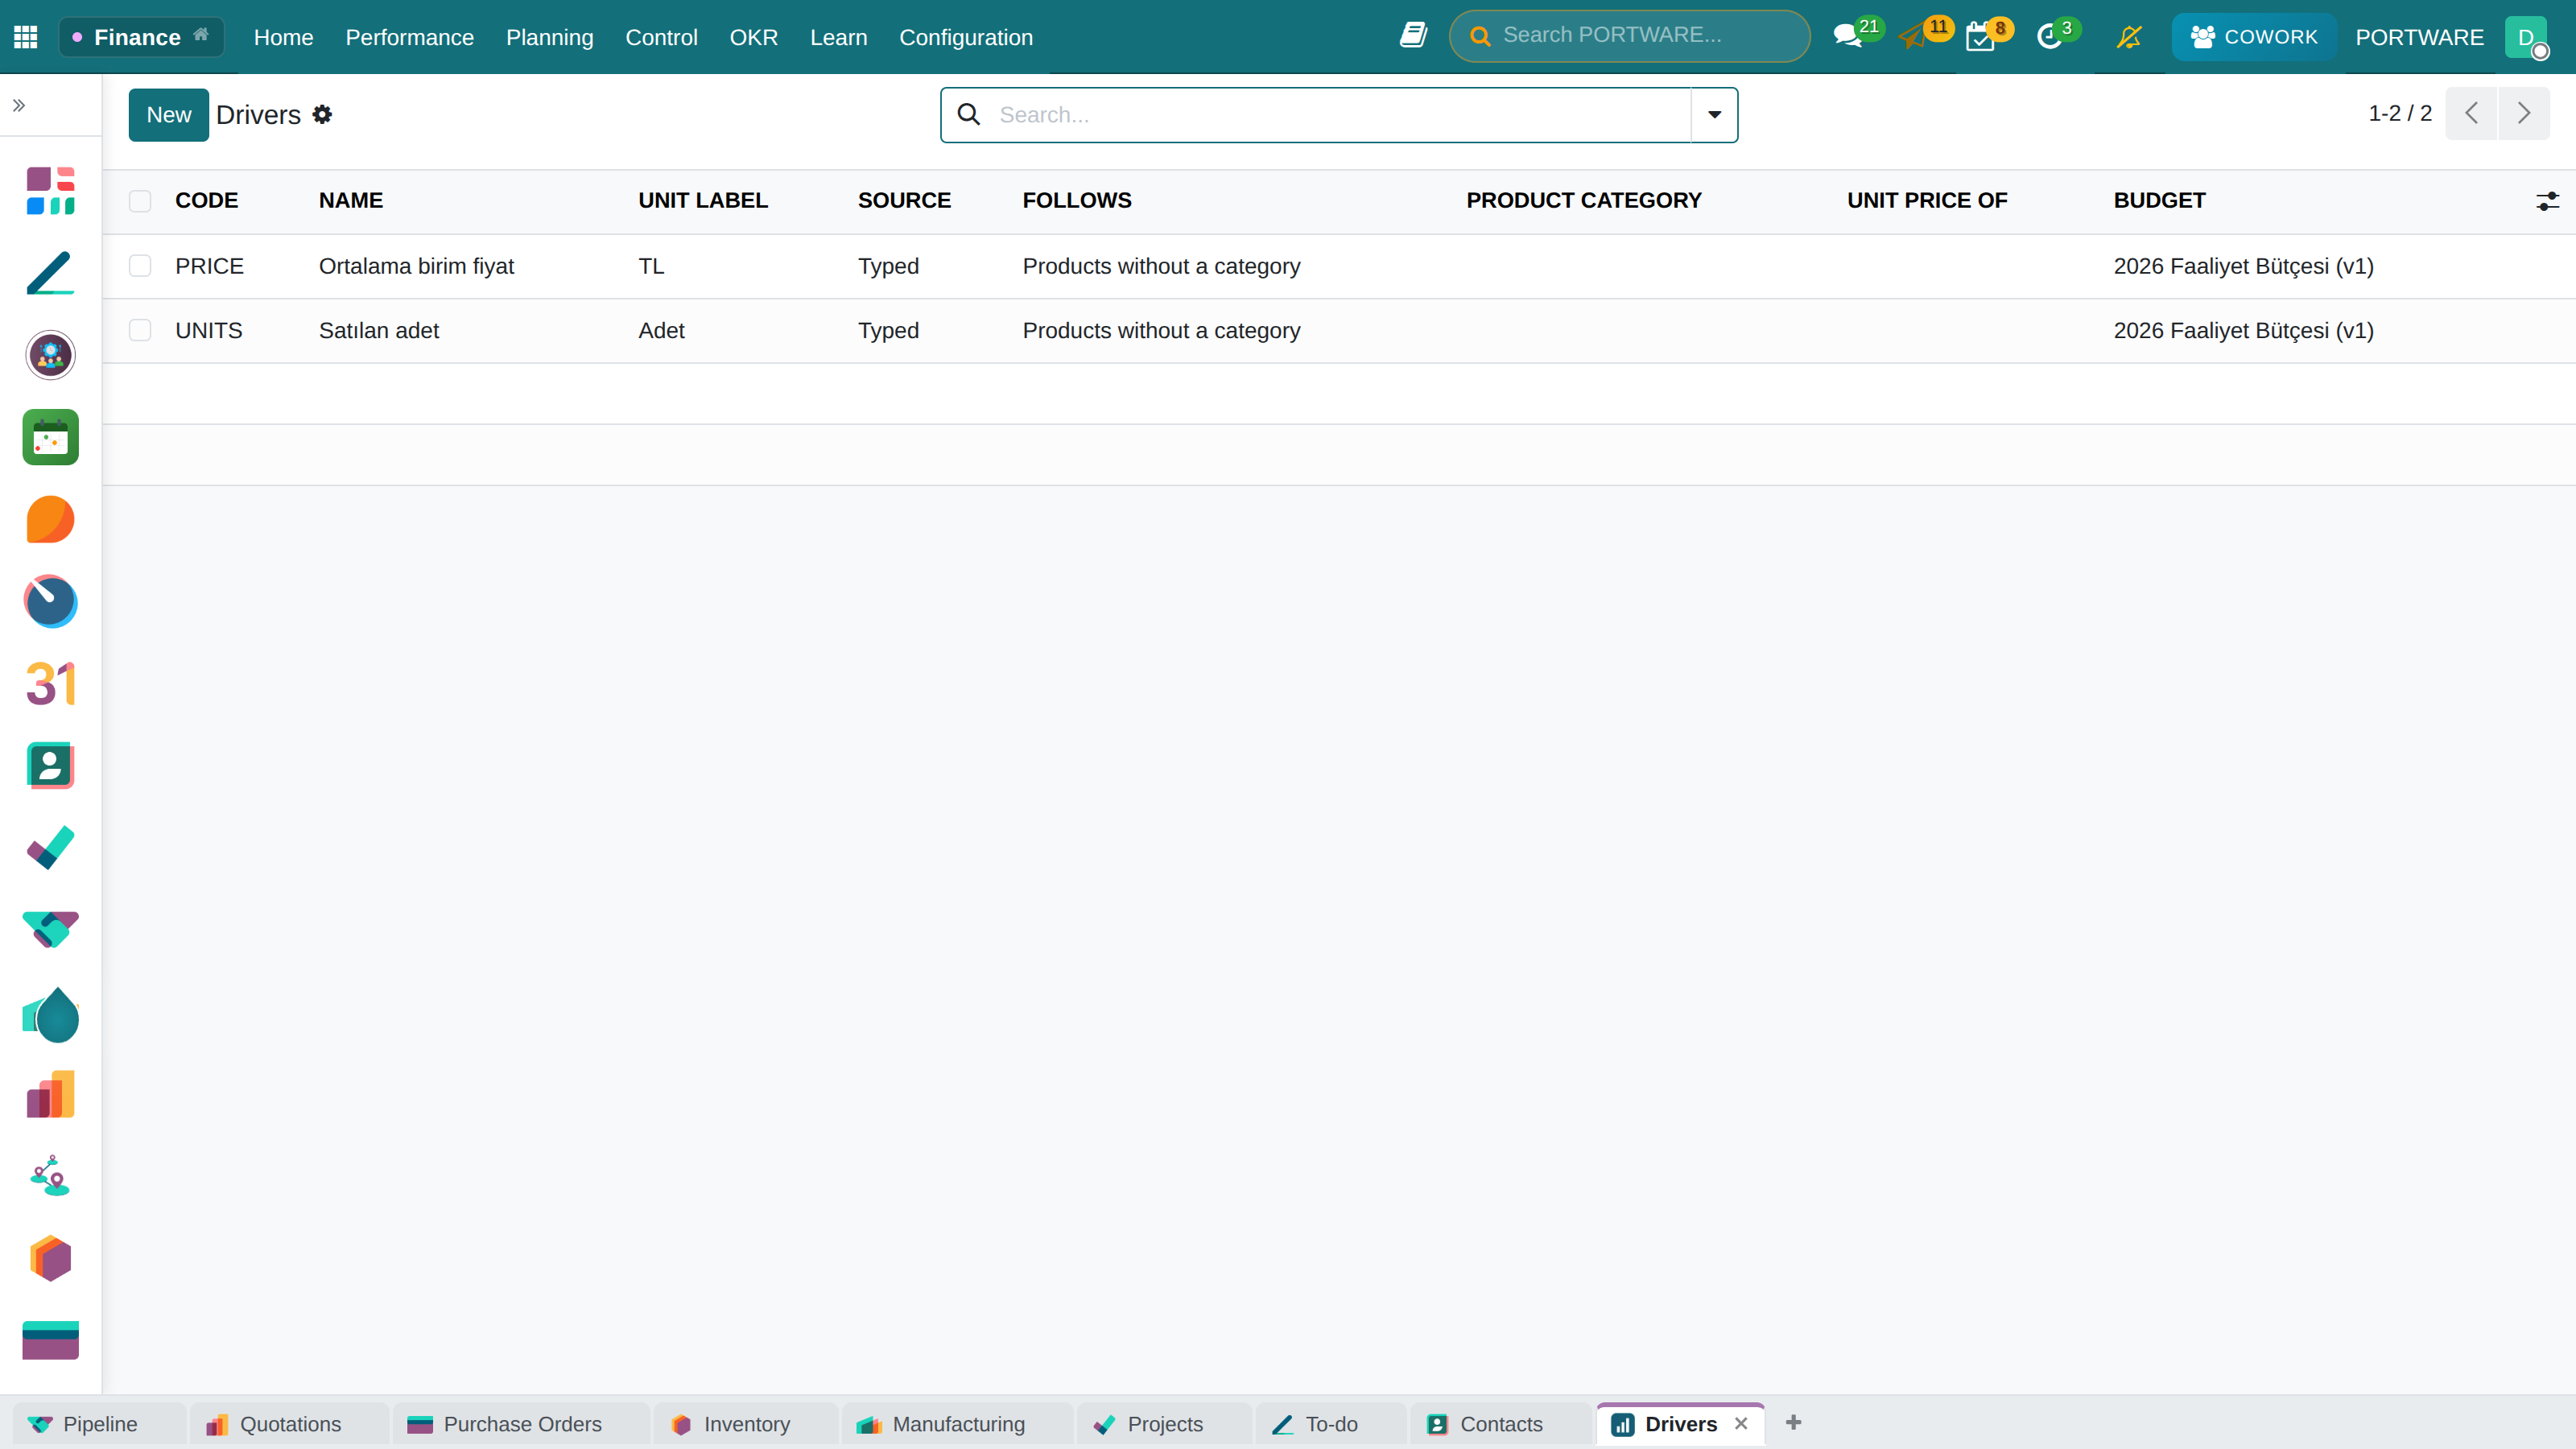Open calendar activities icon with 8 badge
Viewport: 2576px width, 1449px height.
(x=1989, y=35)
